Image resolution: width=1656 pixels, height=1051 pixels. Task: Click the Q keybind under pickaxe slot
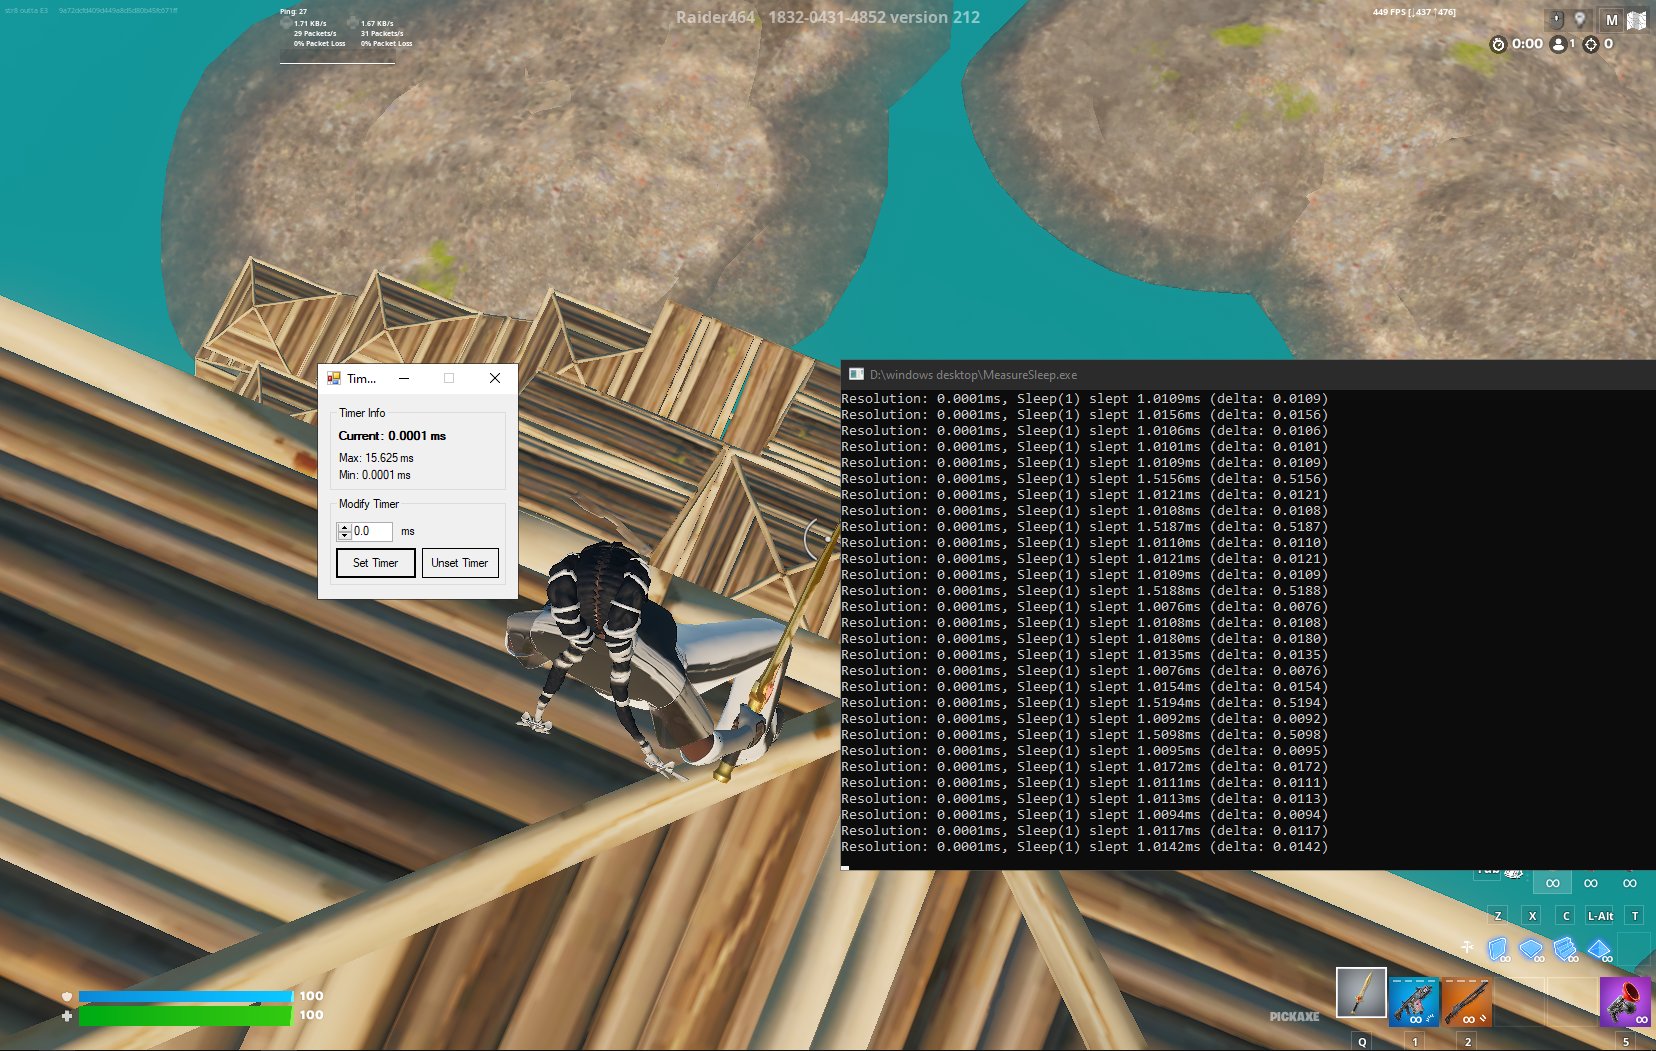tap(1362, 1041)
